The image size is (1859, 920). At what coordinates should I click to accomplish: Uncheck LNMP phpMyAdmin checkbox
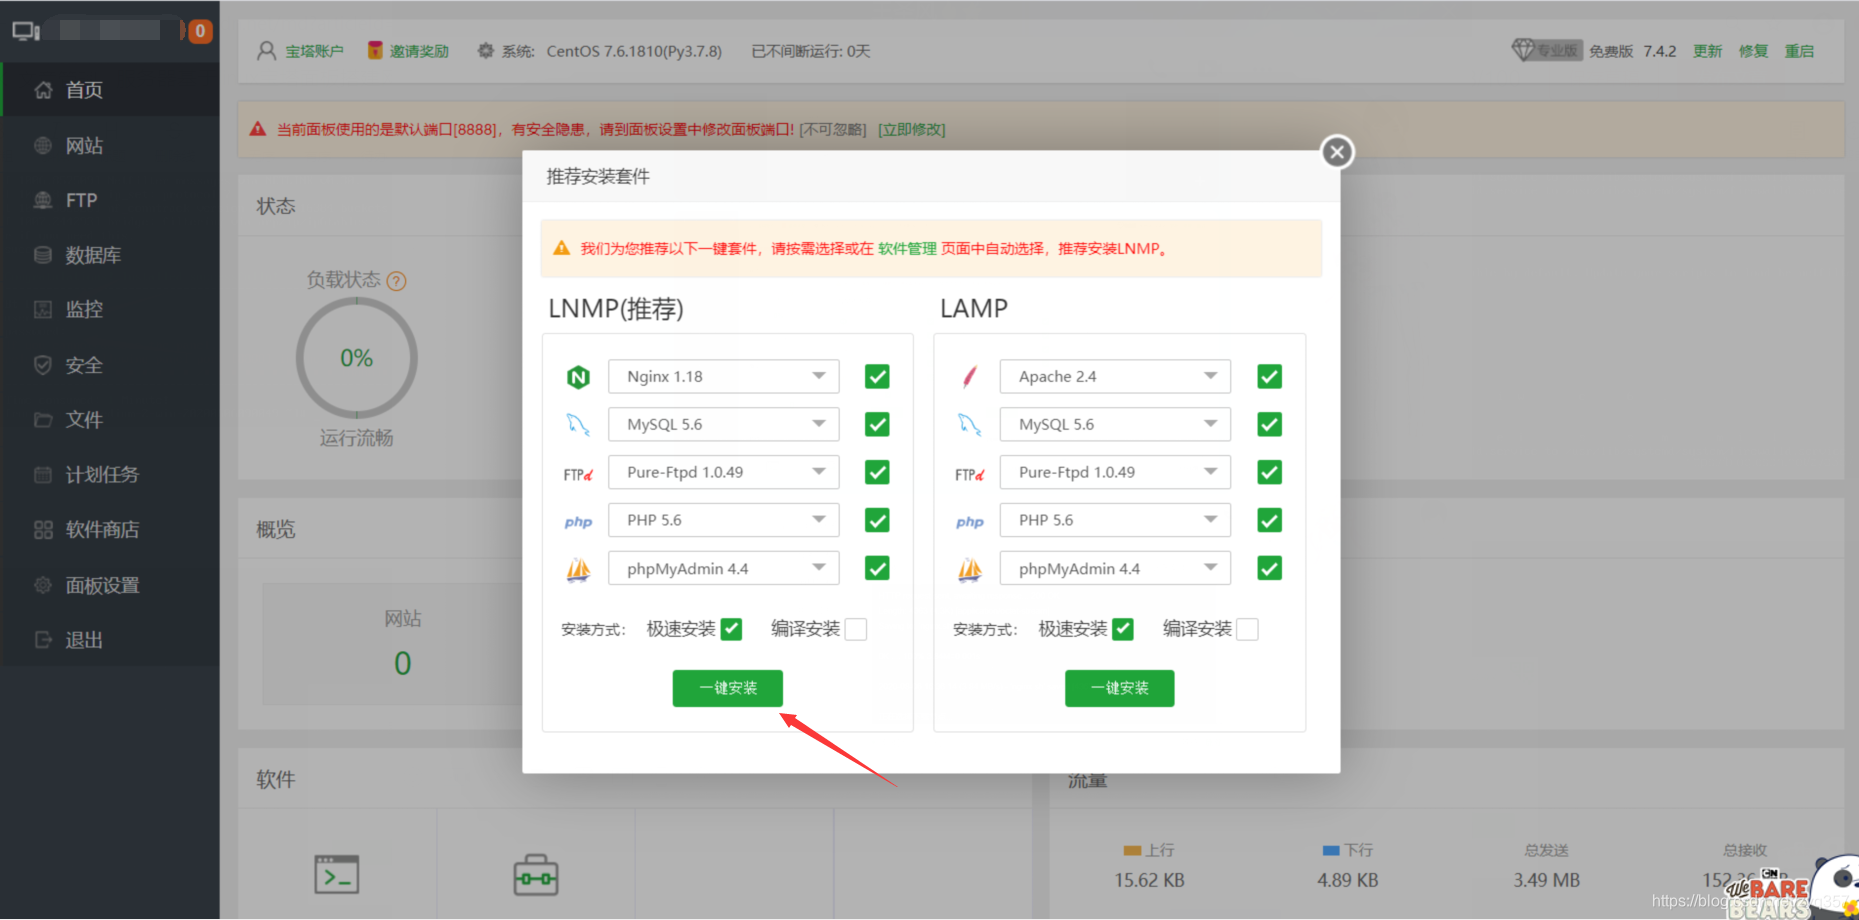click(x=877, y=569)
